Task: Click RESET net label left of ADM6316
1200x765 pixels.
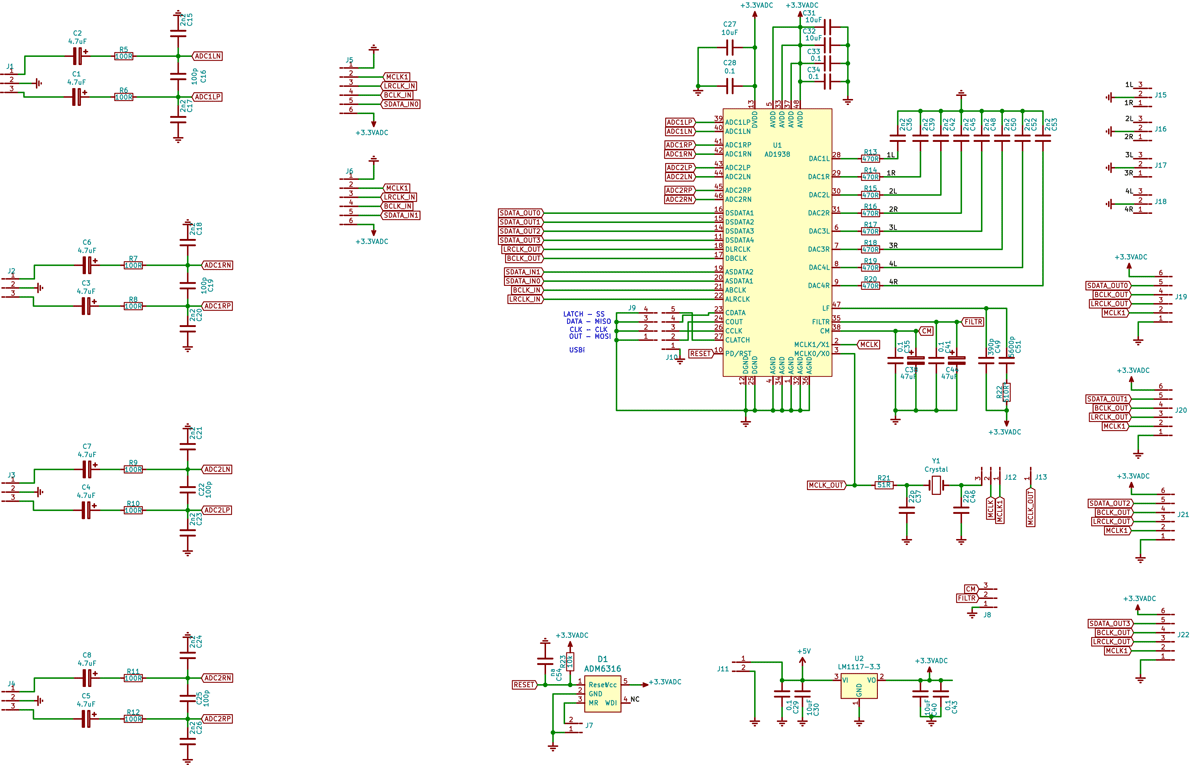Action: pos(524,685)
